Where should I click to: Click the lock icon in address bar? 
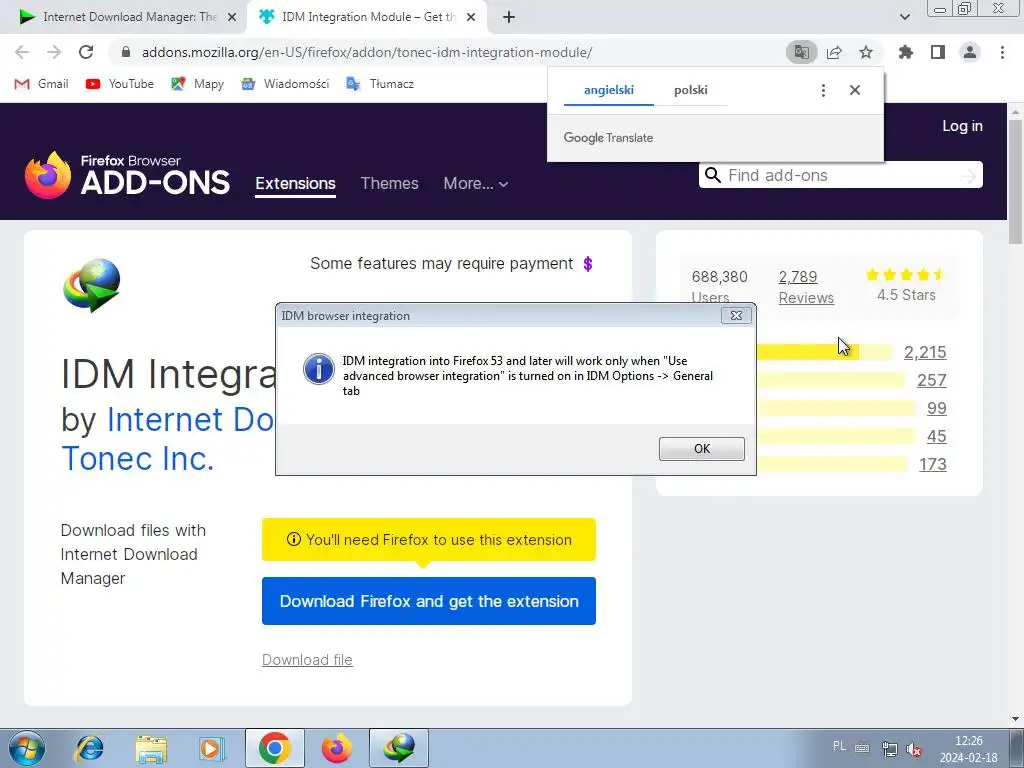[x=126, y=52]
